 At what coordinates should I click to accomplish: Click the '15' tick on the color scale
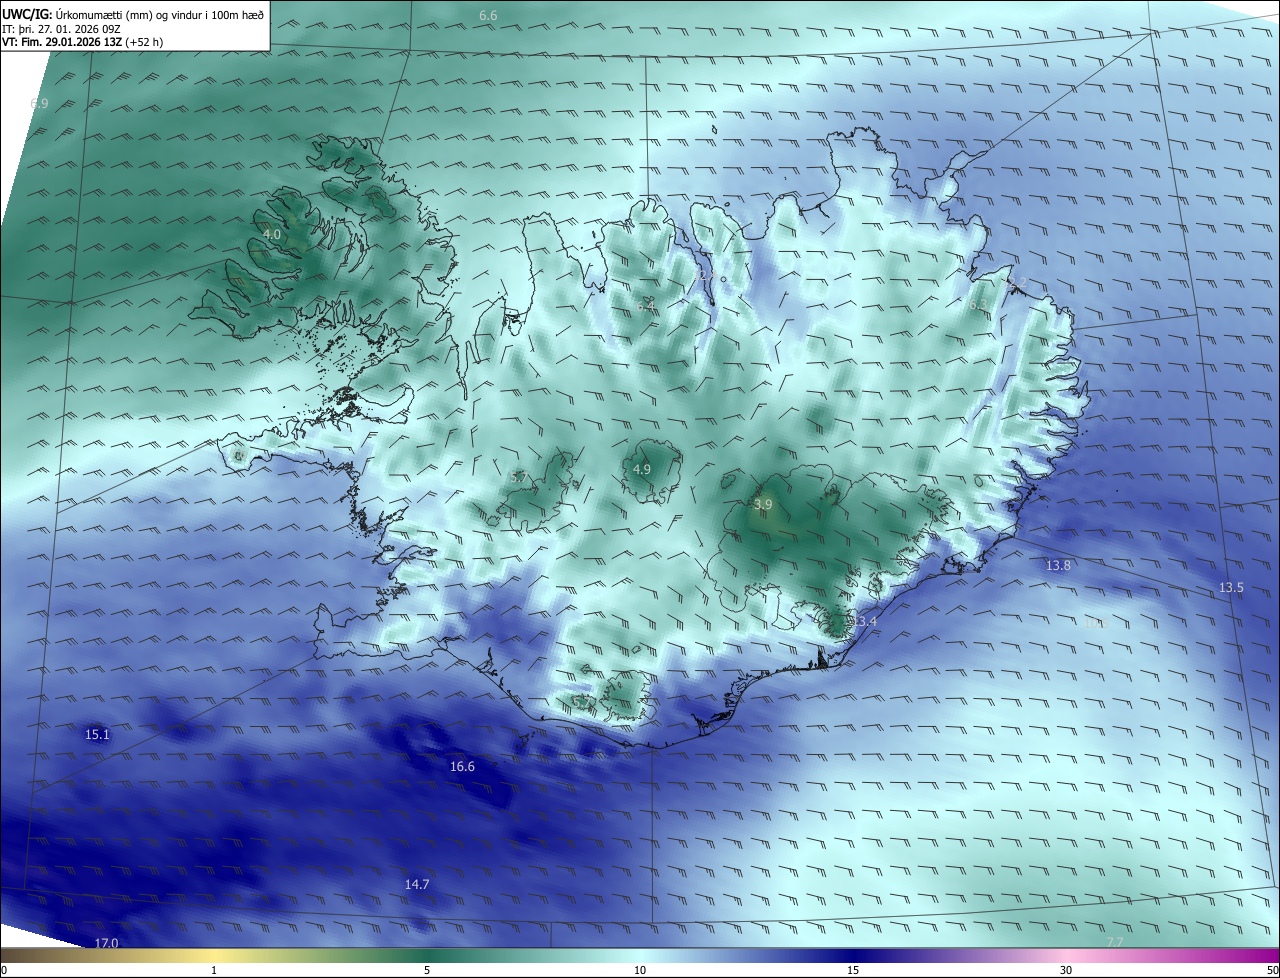coord(853,970)
